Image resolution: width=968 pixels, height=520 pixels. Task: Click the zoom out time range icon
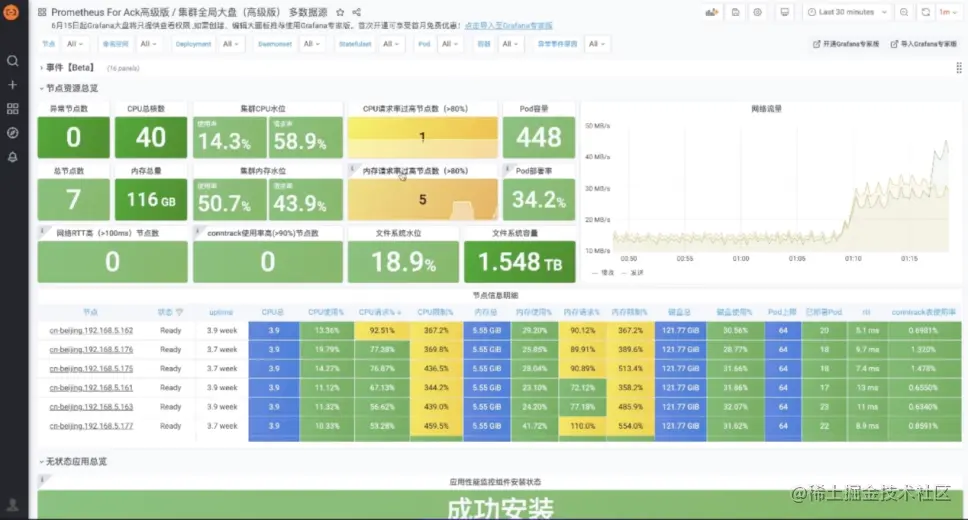click(904, 12)
